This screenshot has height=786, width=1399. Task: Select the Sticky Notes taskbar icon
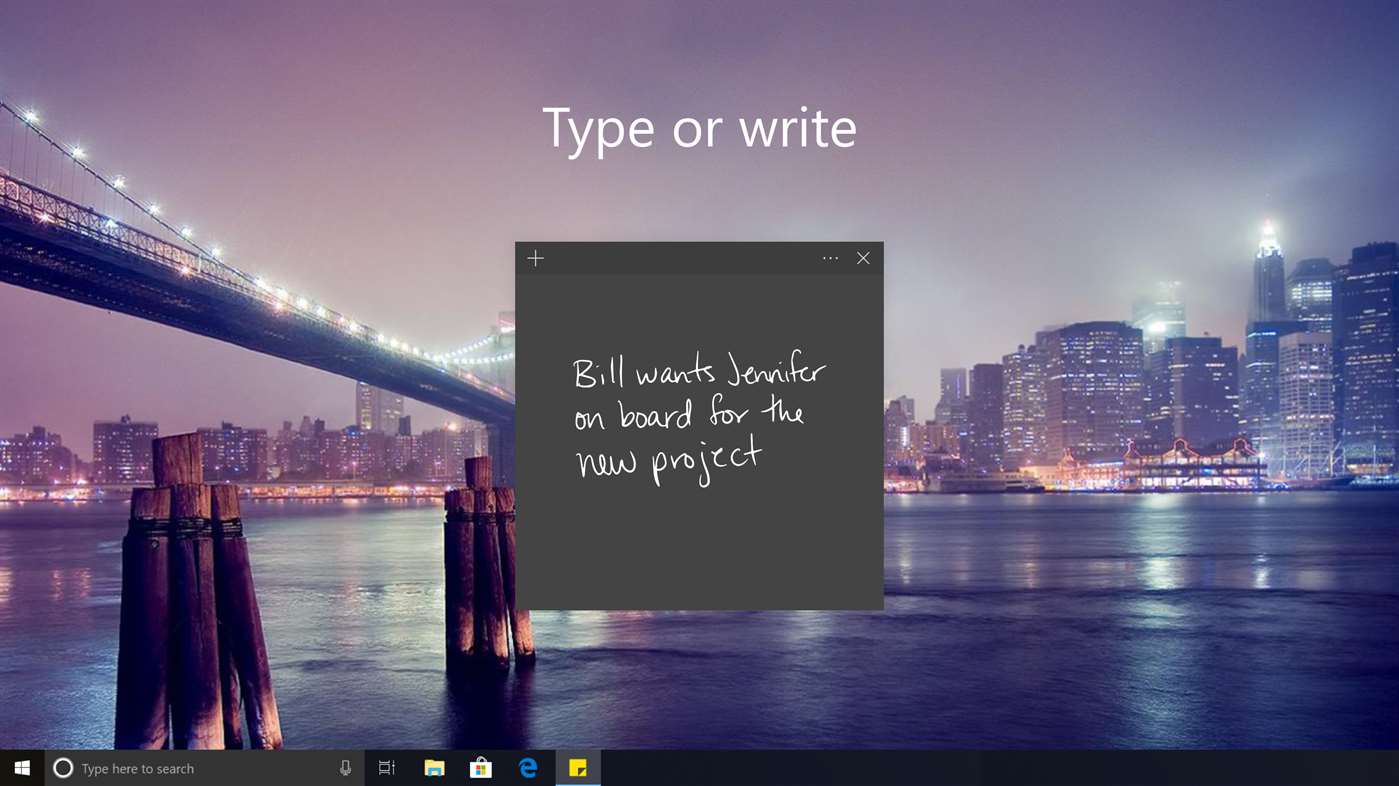coord(578,768)
